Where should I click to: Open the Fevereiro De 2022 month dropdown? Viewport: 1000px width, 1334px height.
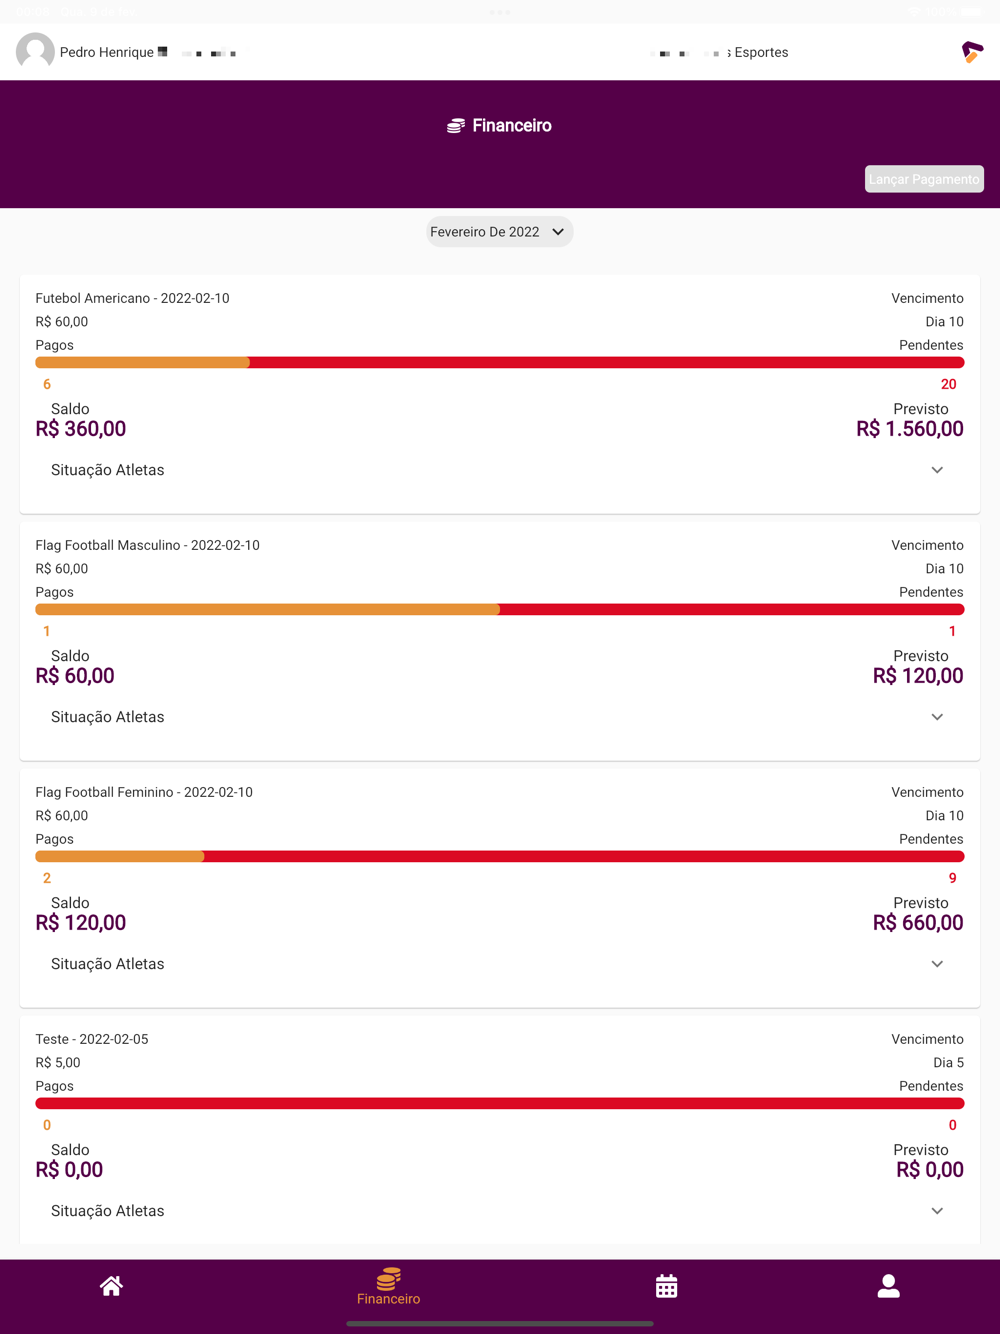tap(499, 232)
